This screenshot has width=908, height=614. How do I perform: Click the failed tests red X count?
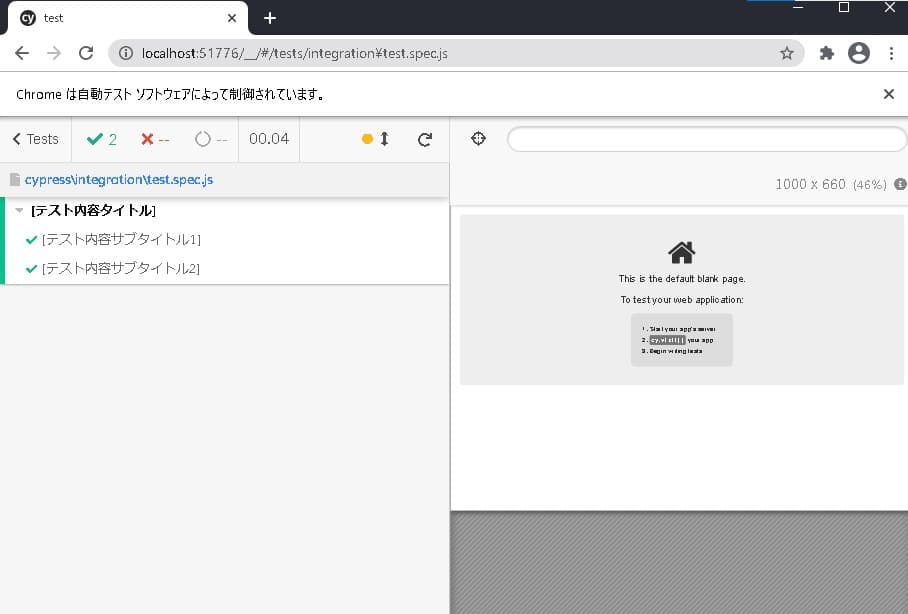click(155, 139)
